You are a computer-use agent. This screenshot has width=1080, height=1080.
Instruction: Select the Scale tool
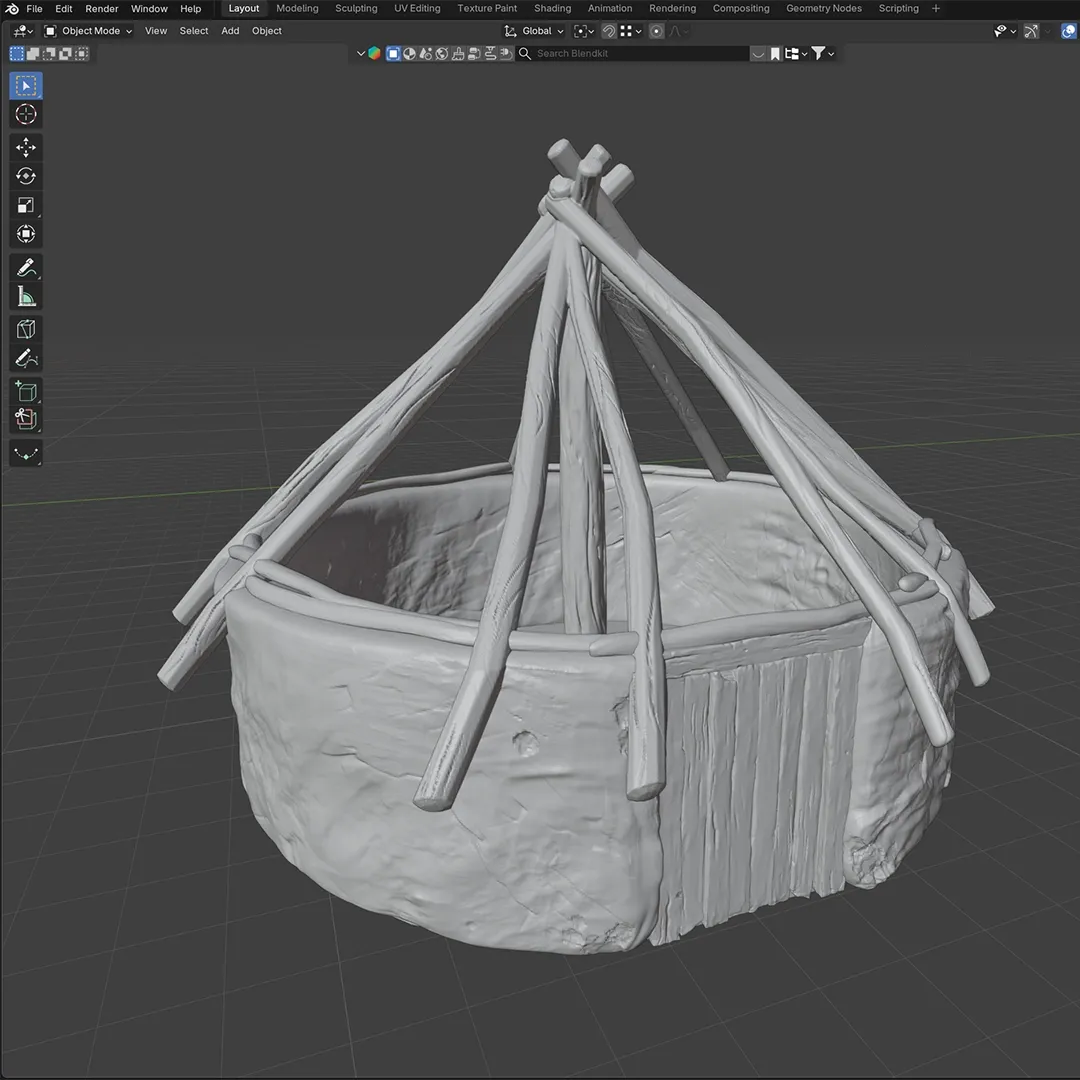[x=25, y=205]
